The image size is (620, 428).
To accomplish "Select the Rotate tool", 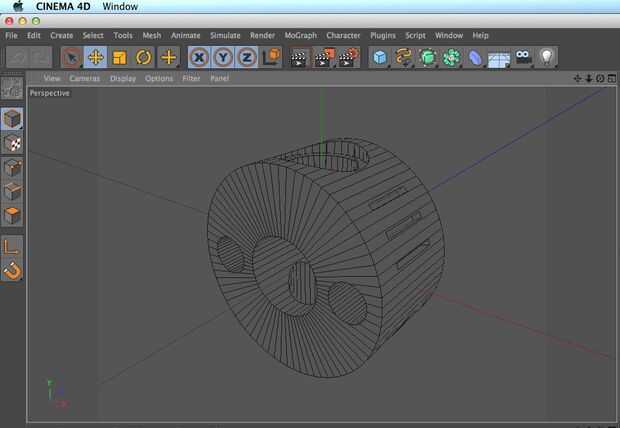I will tap(144, 57).
